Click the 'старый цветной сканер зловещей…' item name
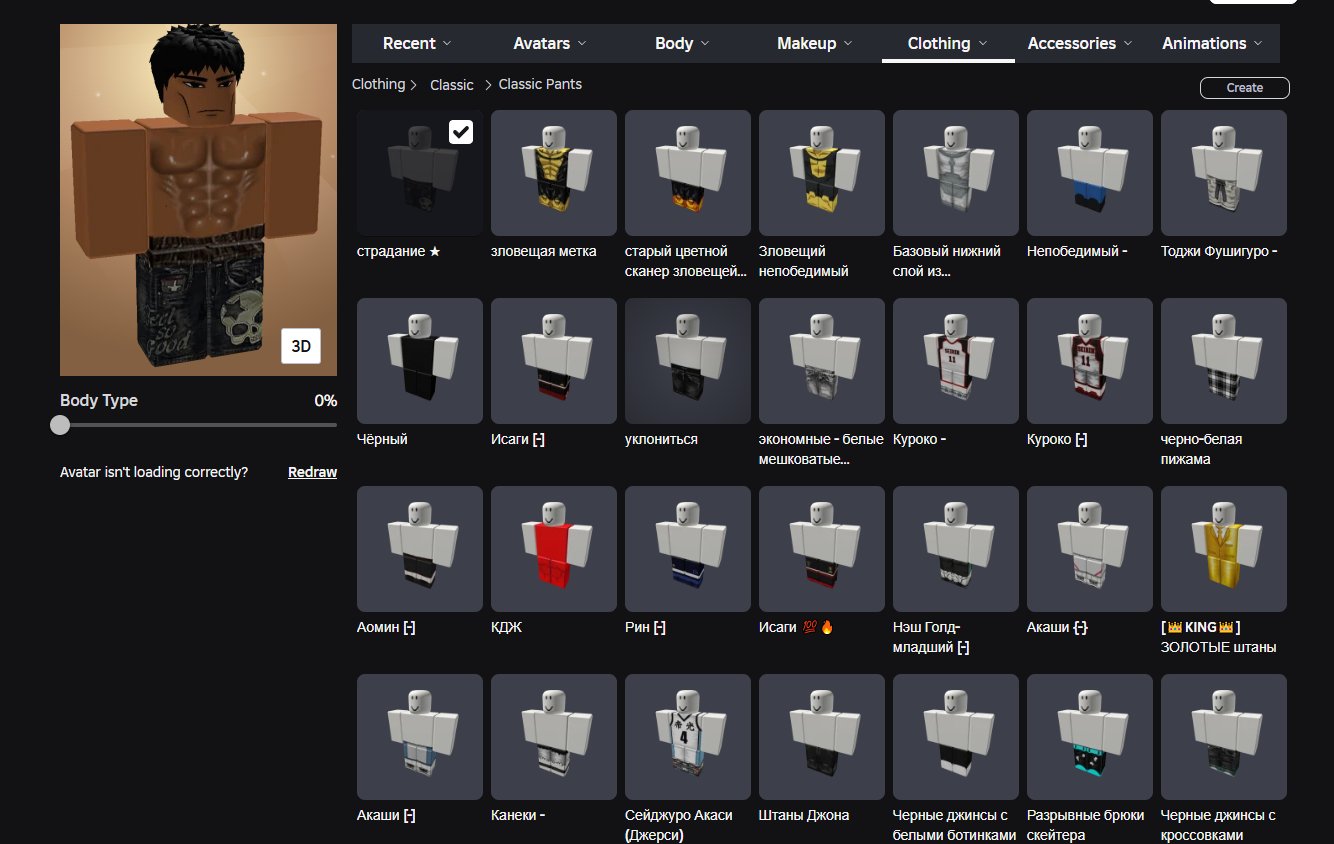This screenshot has width=1334, height=844. [x=686, y=261]
